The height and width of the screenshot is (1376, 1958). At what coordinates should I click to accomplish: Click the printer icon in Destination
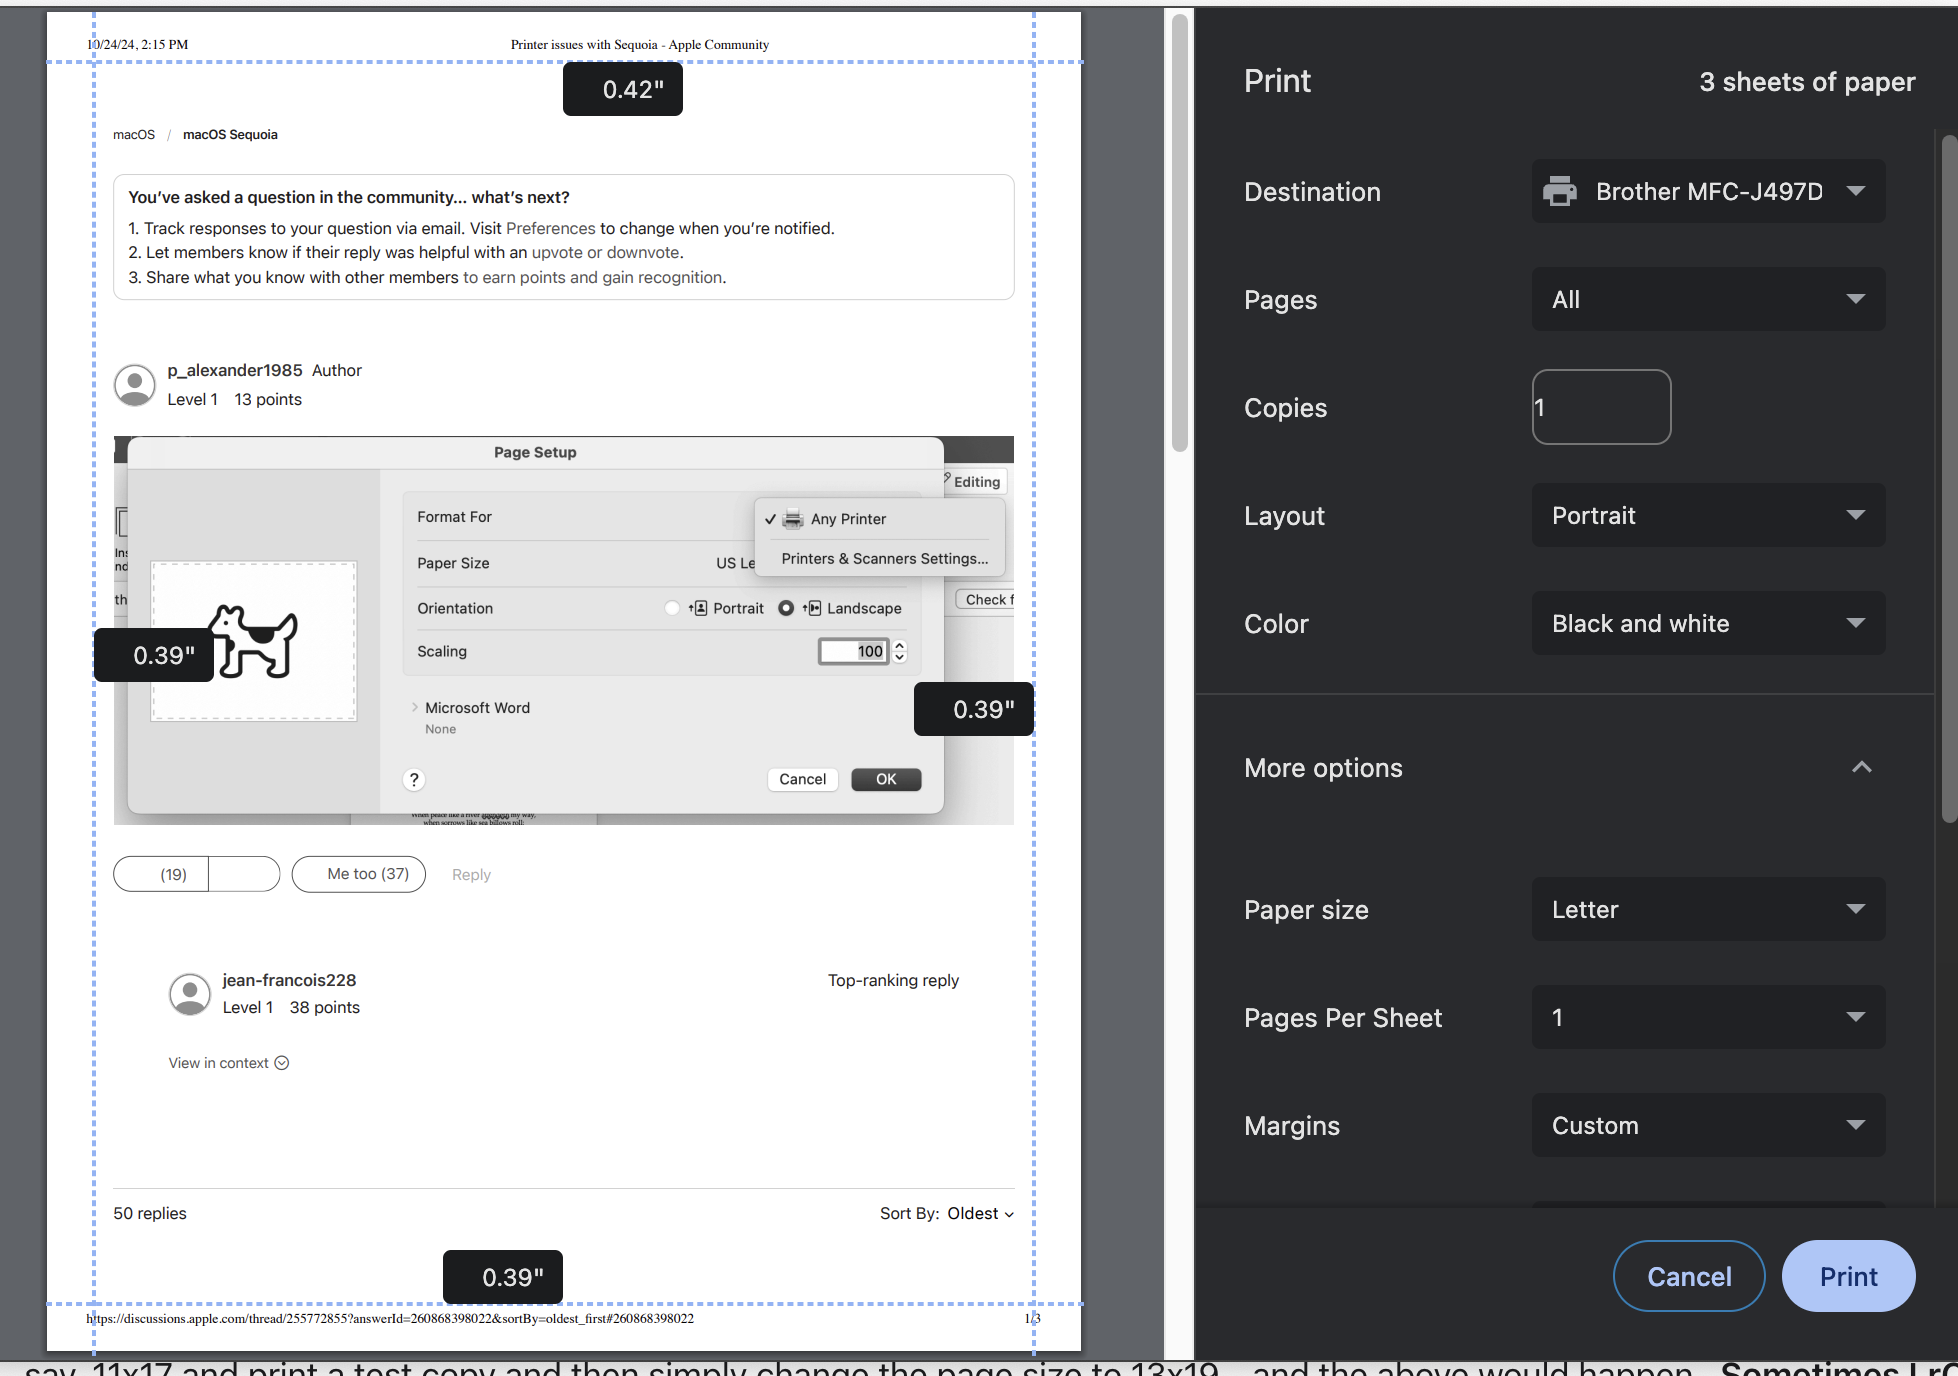(x=1559, y=191)
